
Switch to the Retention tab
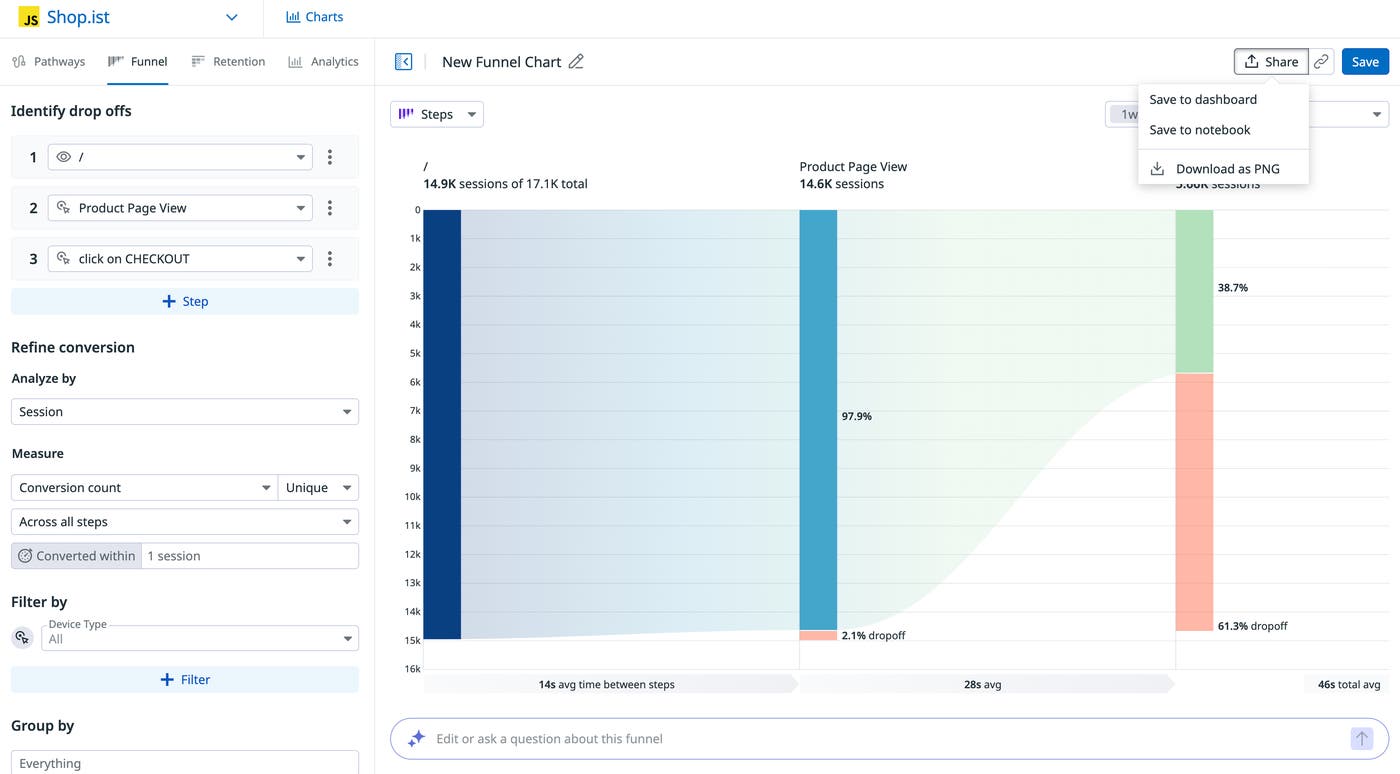pyautogui.click(x=228, y=61)
